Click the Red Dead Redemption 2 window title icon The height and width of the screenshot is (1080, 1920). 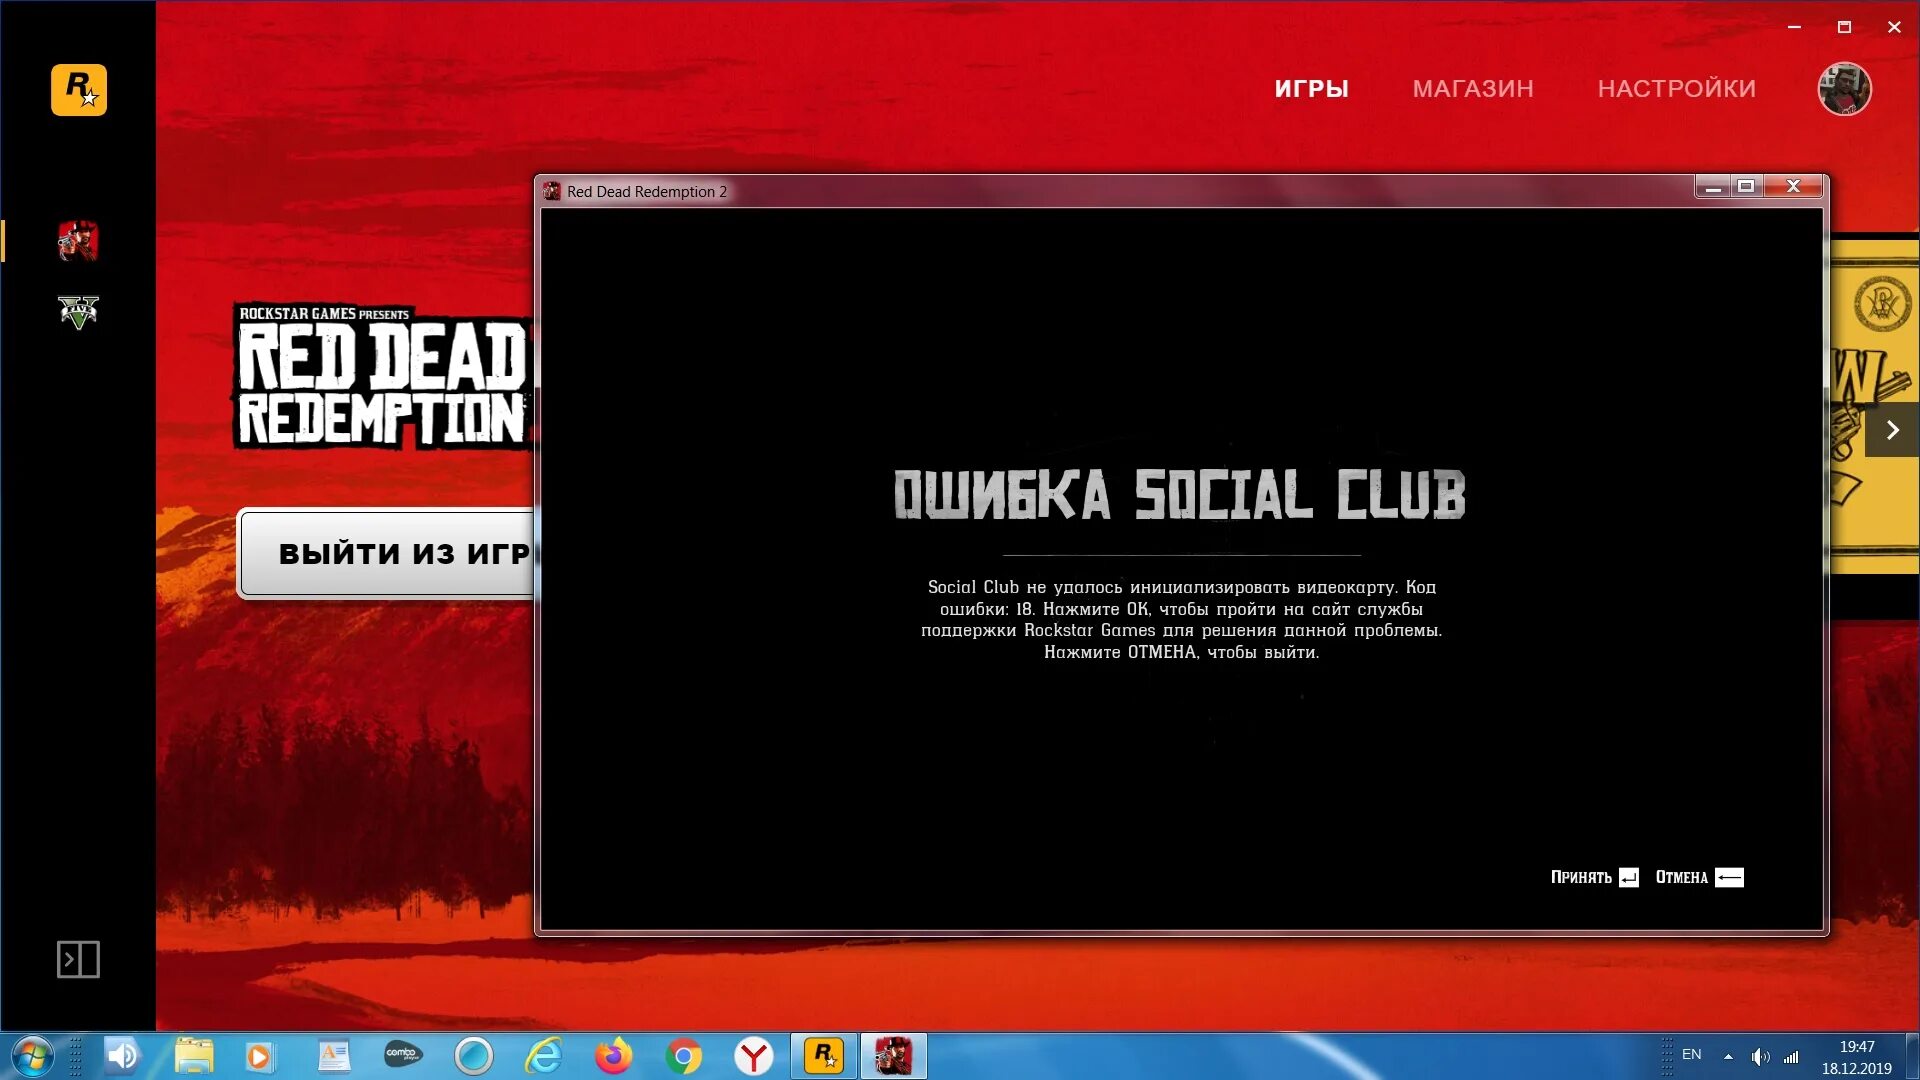(552, 191)
